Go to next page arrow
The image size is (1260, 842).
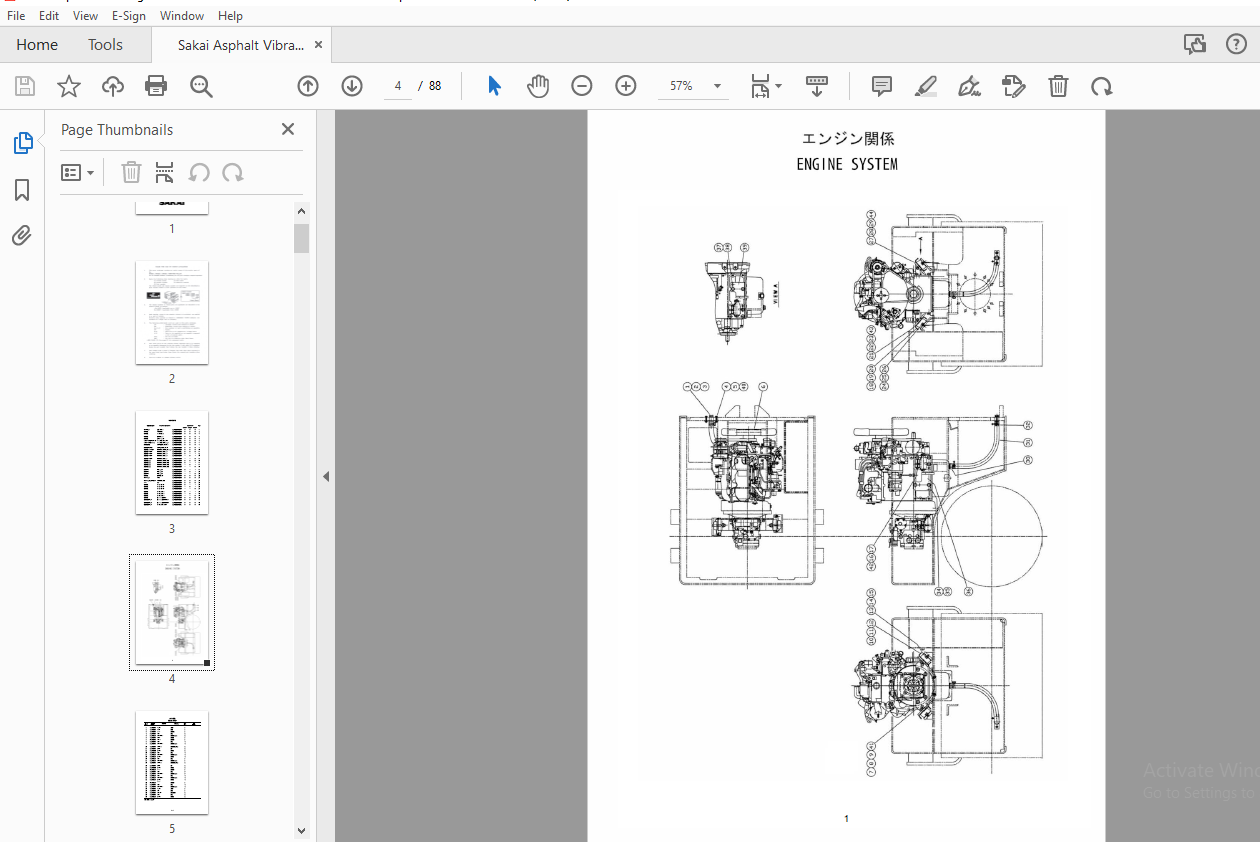coord(352,86)
